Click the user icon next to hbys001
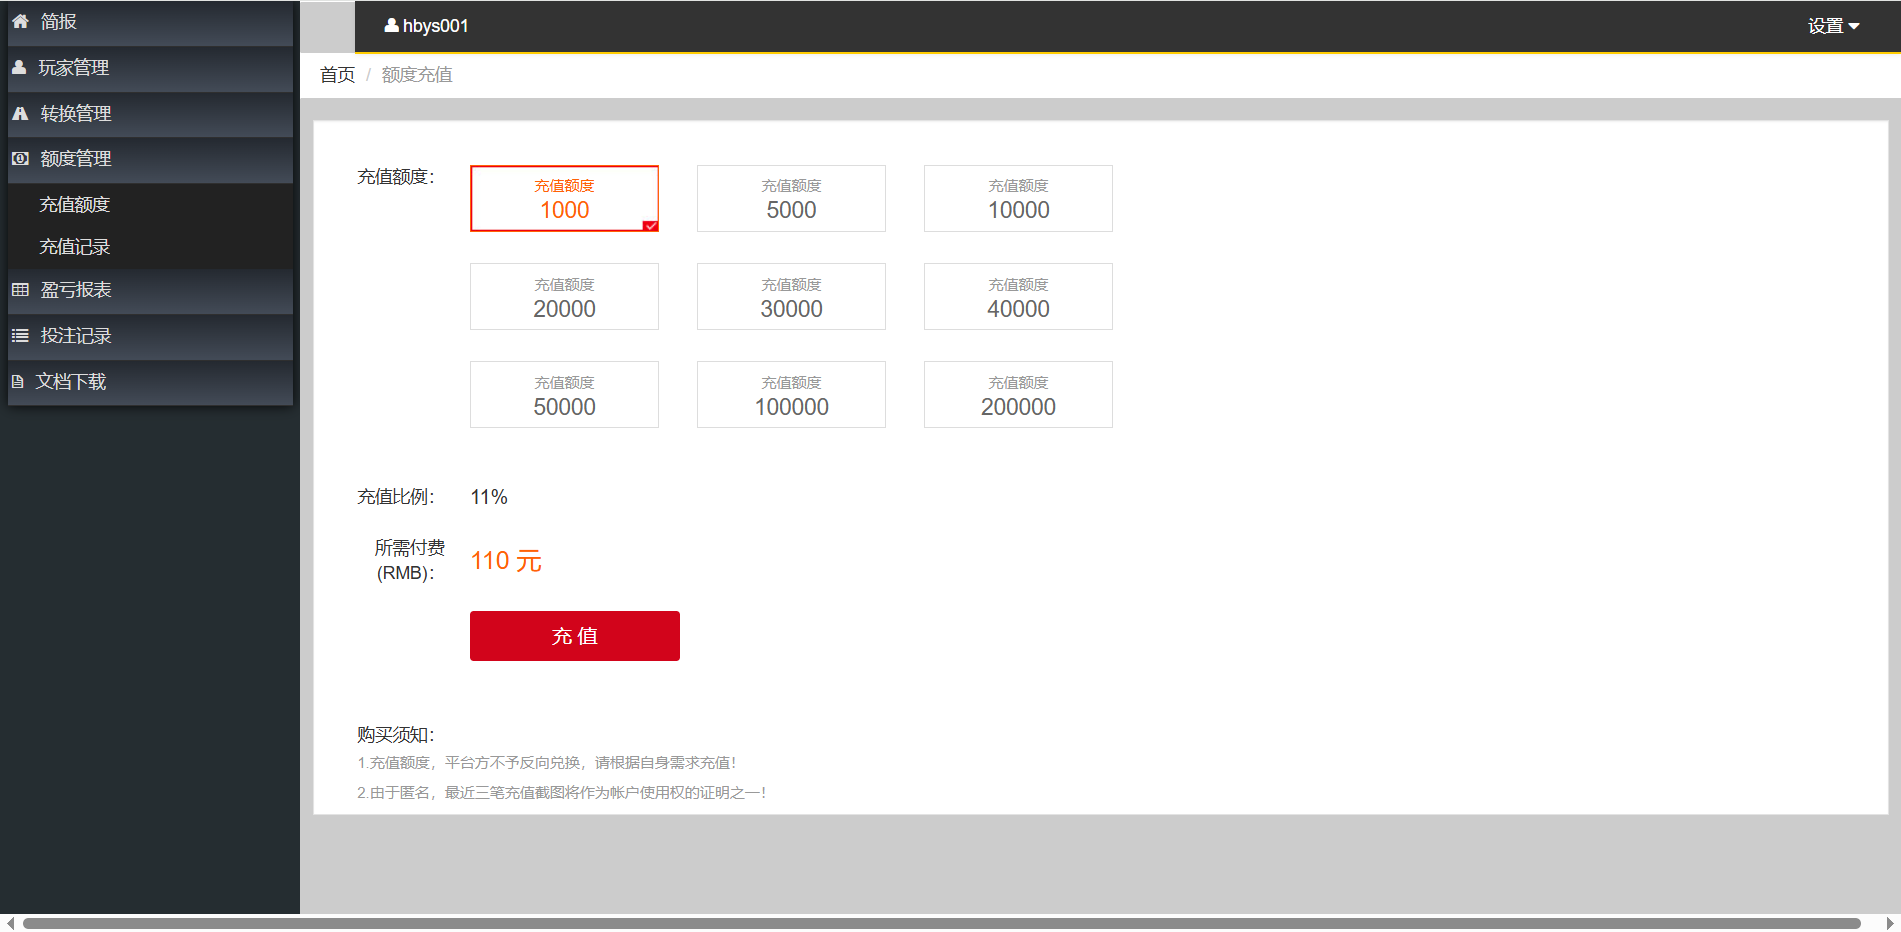This screenshot has height=932, width=1901. pyautogui.click(x=391, y=26)
